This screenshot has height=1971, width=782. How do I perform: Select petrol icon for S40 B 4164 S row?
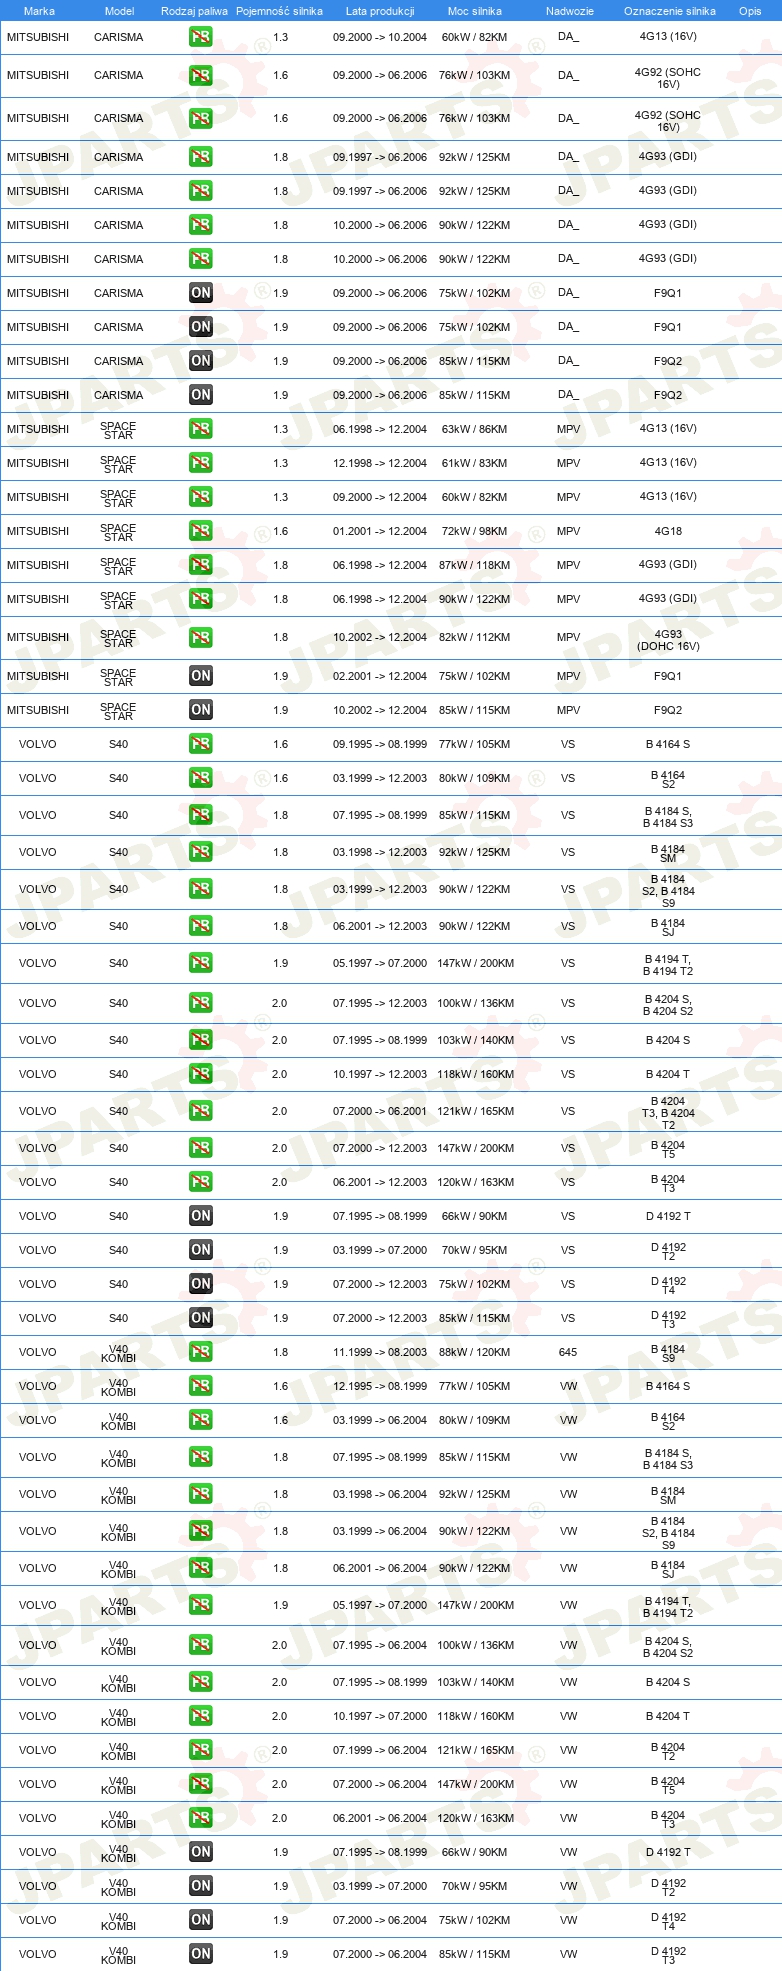201,744
